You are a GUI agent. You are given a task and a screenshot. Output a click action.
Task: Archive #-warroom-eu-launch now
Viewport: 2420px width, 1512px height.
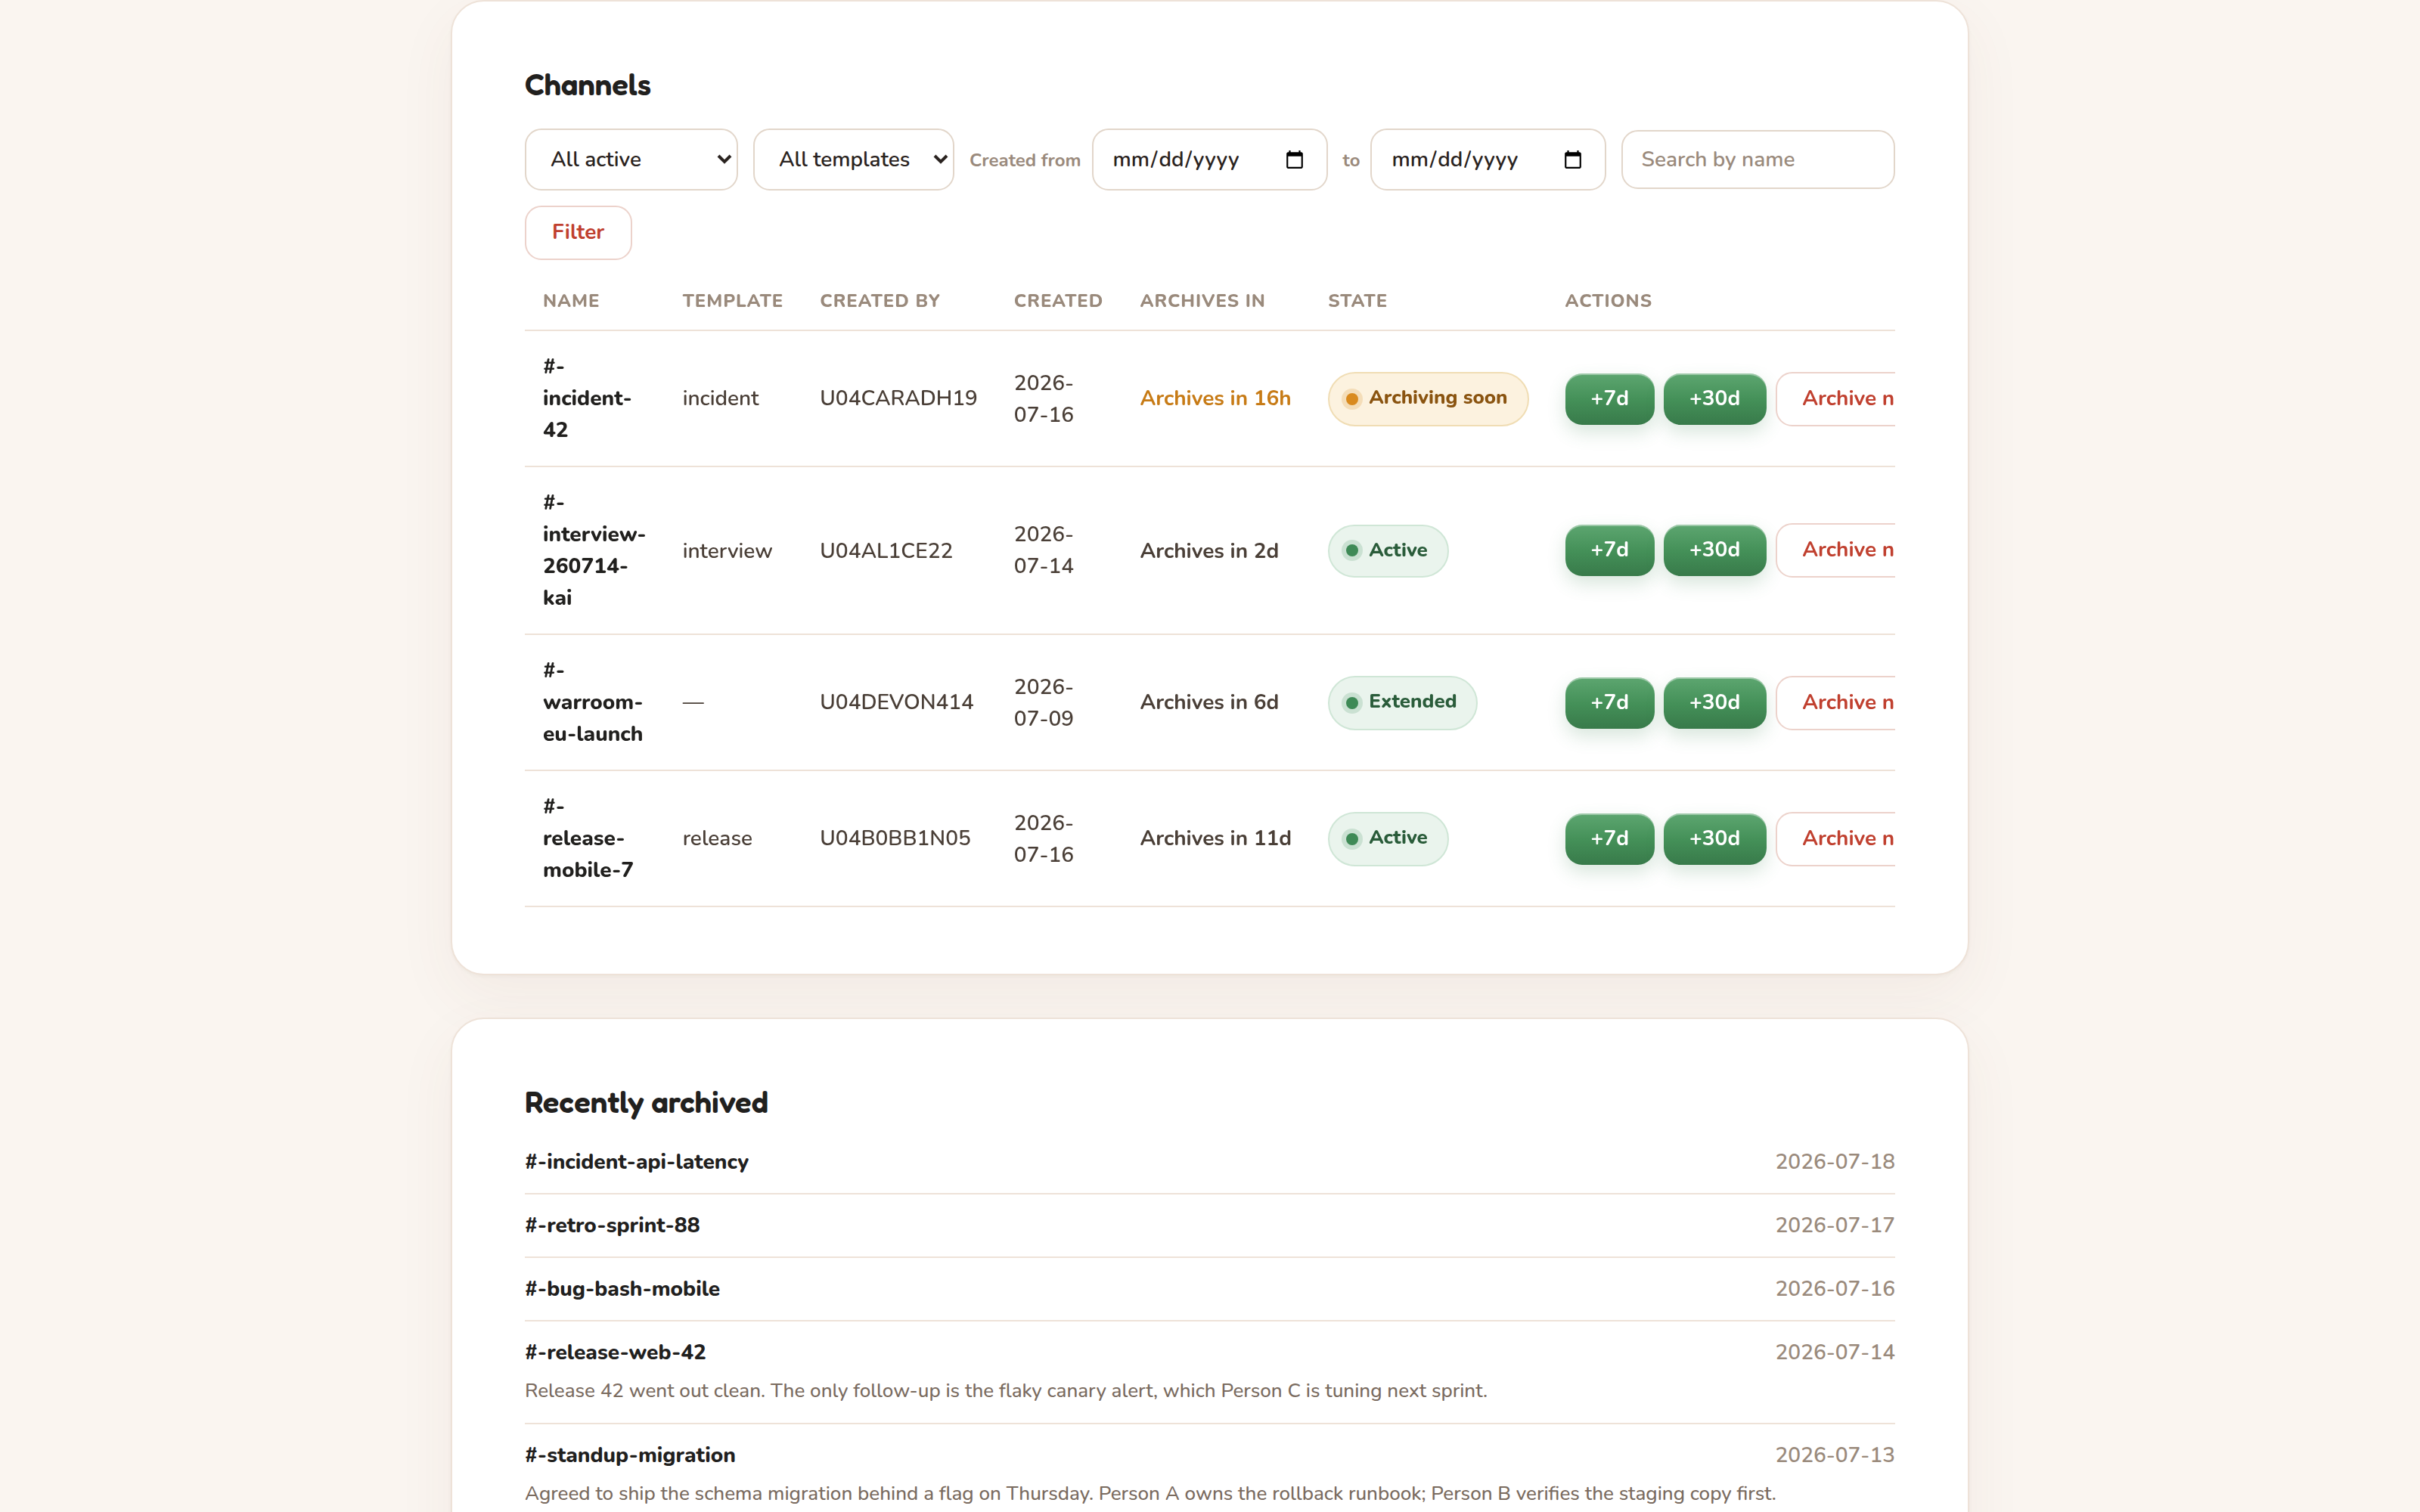point(1836,702)
